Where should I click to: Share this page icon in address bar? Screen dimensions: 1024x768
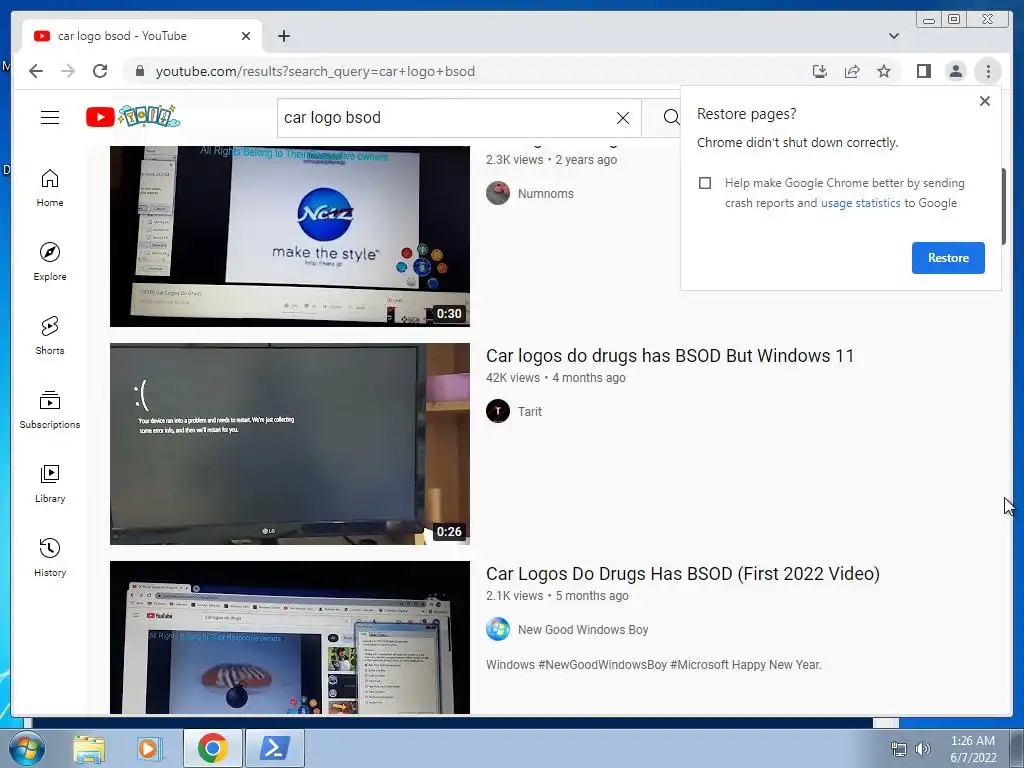click(x=852, y=71)
